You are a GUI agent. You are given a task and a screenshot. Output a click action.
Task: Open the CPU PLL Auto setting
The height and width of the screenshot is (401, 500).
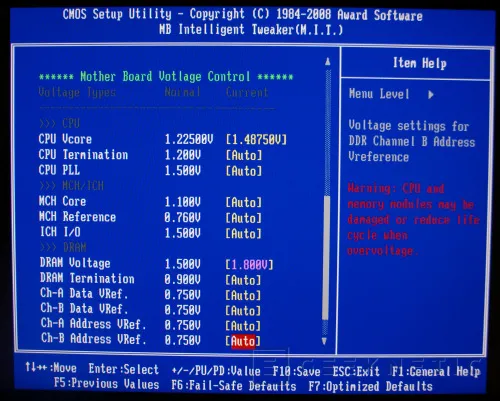tap(244, 171)
